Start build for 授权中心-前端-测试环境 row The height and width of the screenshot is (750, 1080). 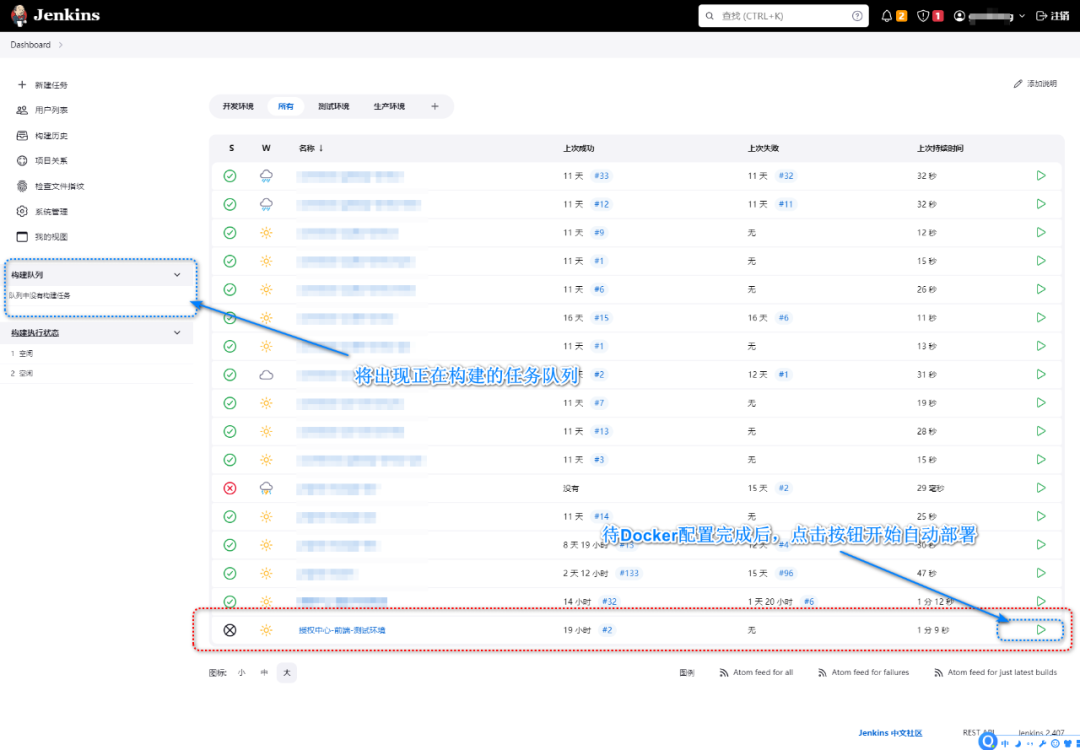click(1041, 629)
